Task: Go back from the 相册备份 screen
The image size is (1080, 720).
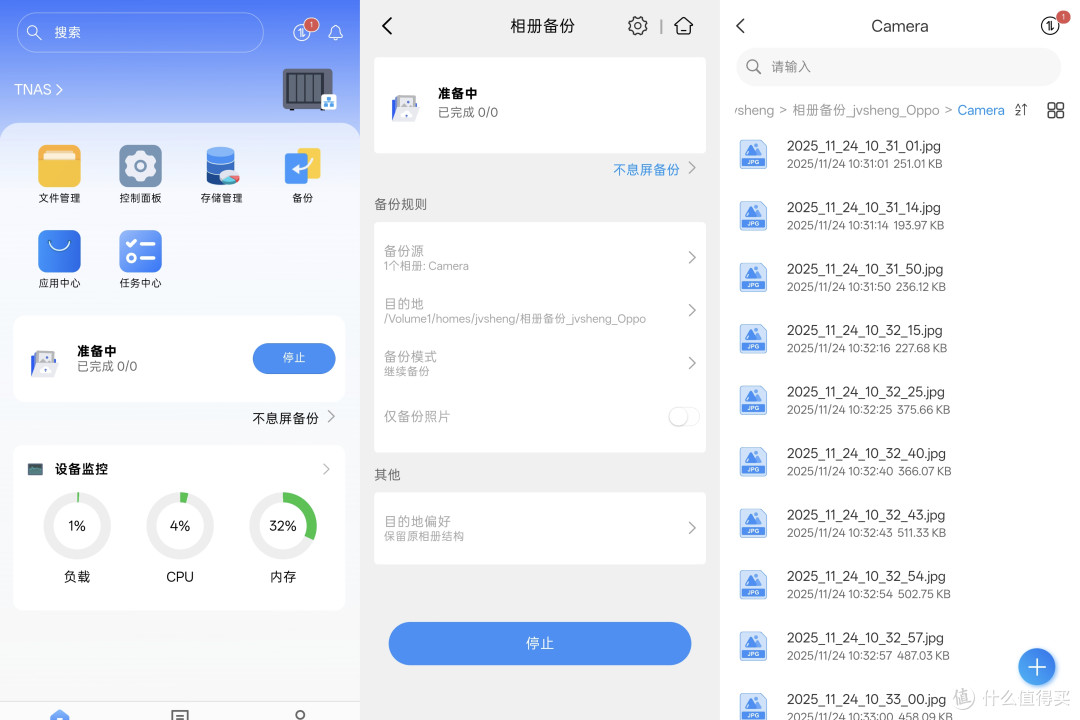Action: tap(388, 26)
